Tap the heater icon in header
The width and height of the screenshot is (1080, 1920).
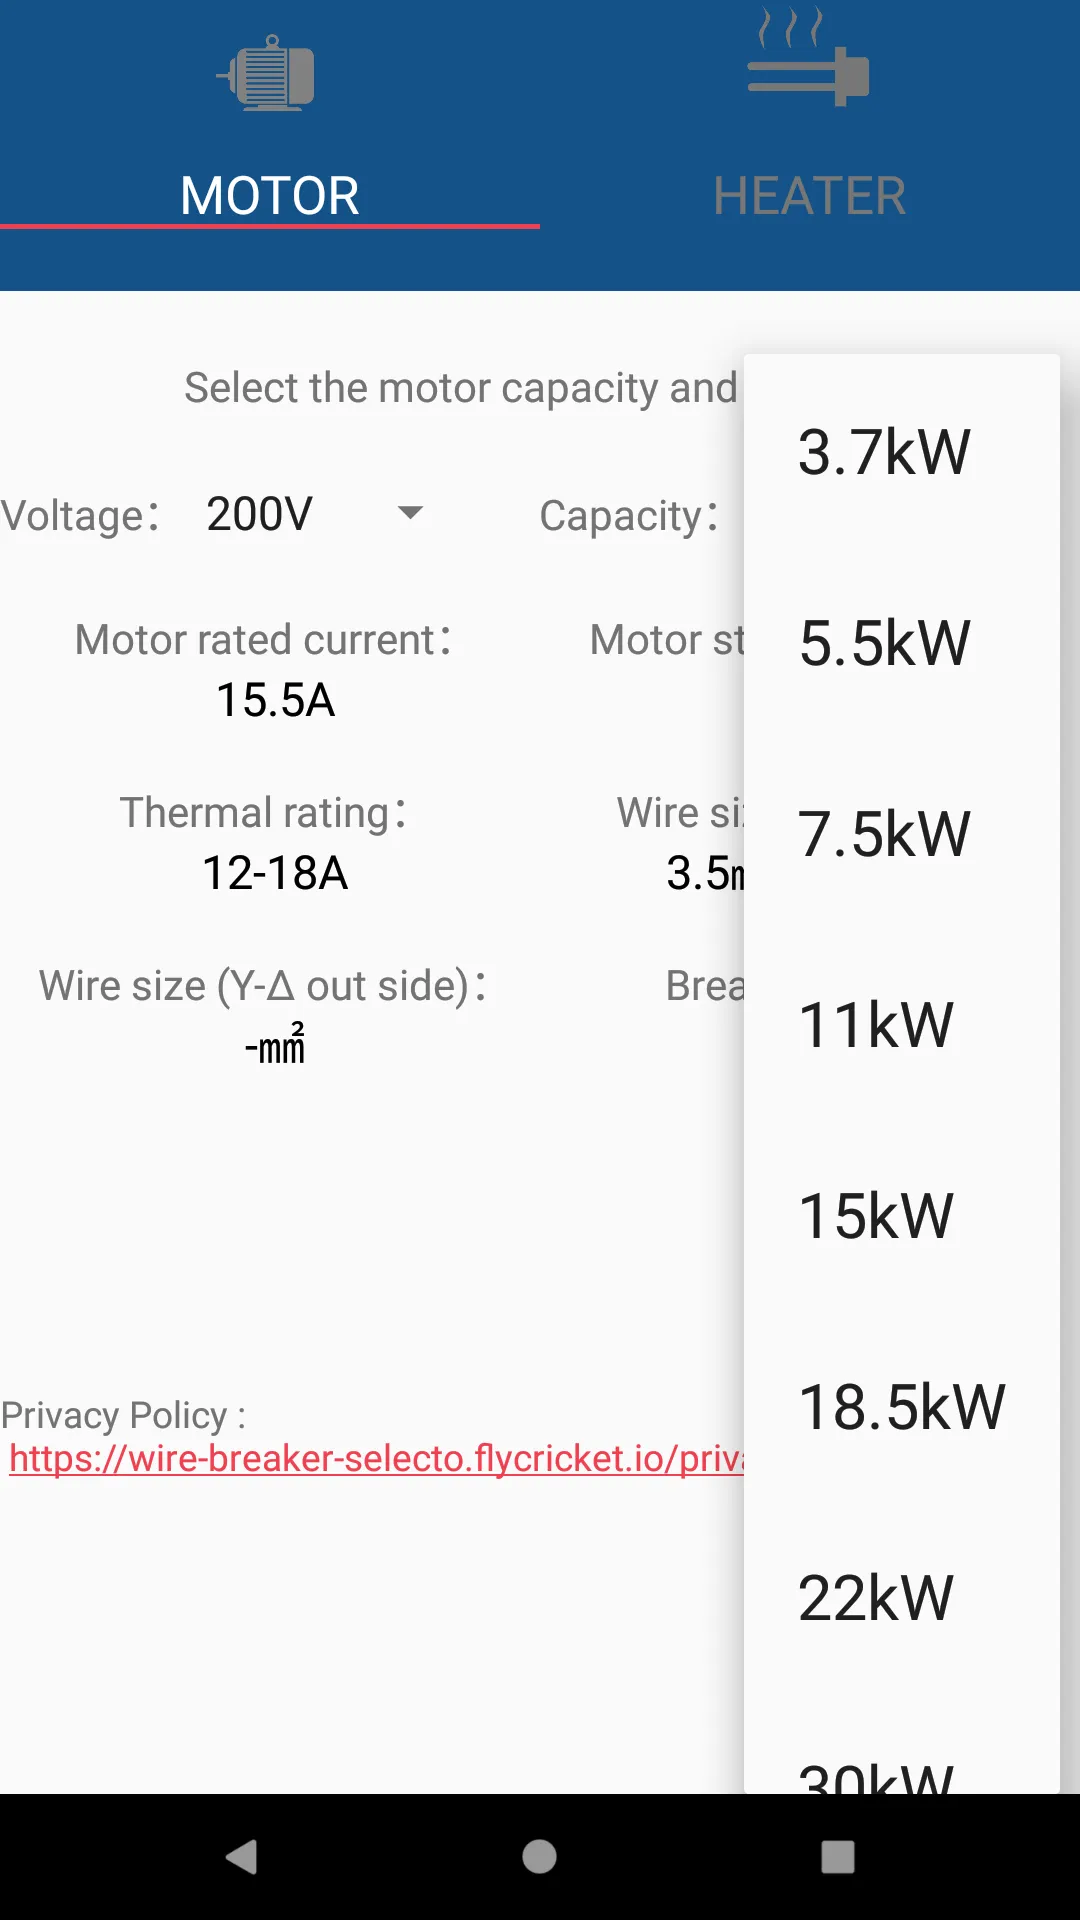click(x=808, y=57)
